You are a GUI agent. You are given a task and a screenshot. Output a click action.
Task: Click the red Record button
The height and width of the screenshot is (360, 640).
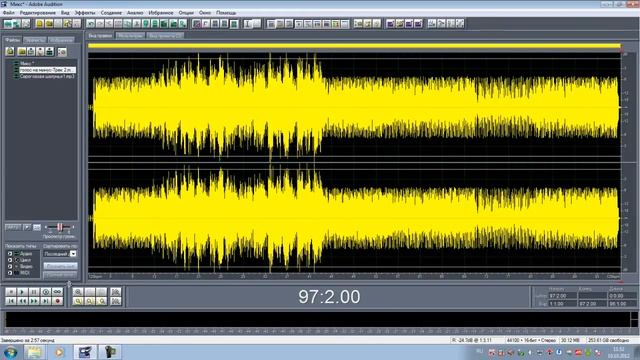pyautogui.click(x=58, y=301)
